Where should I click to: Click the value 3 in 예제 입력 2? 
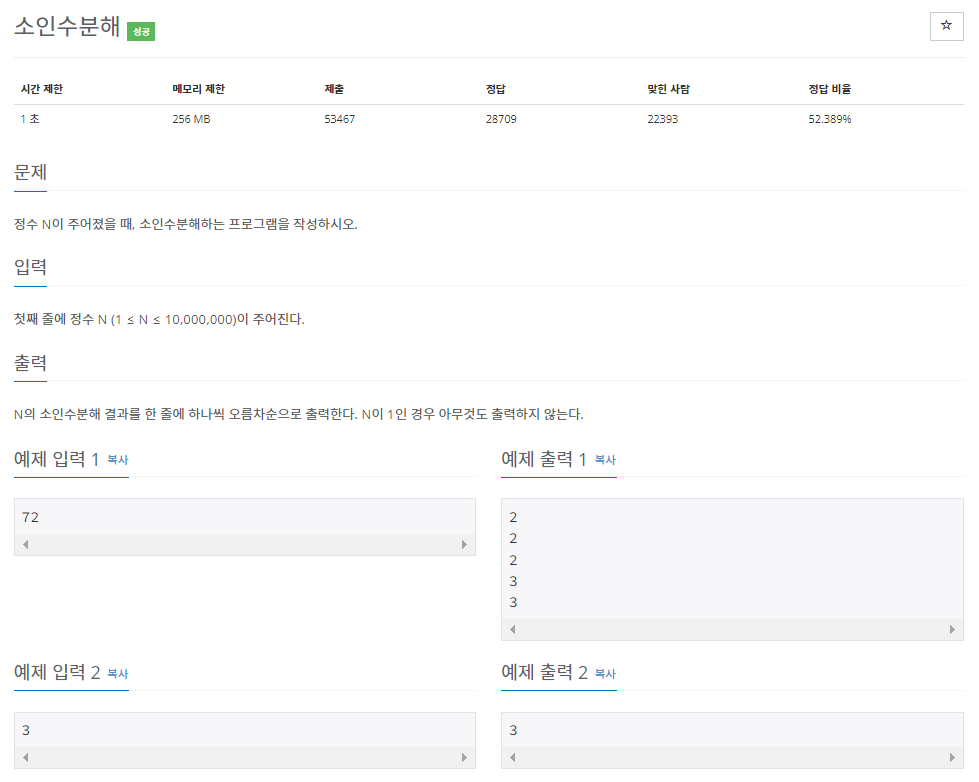(26, 730)
